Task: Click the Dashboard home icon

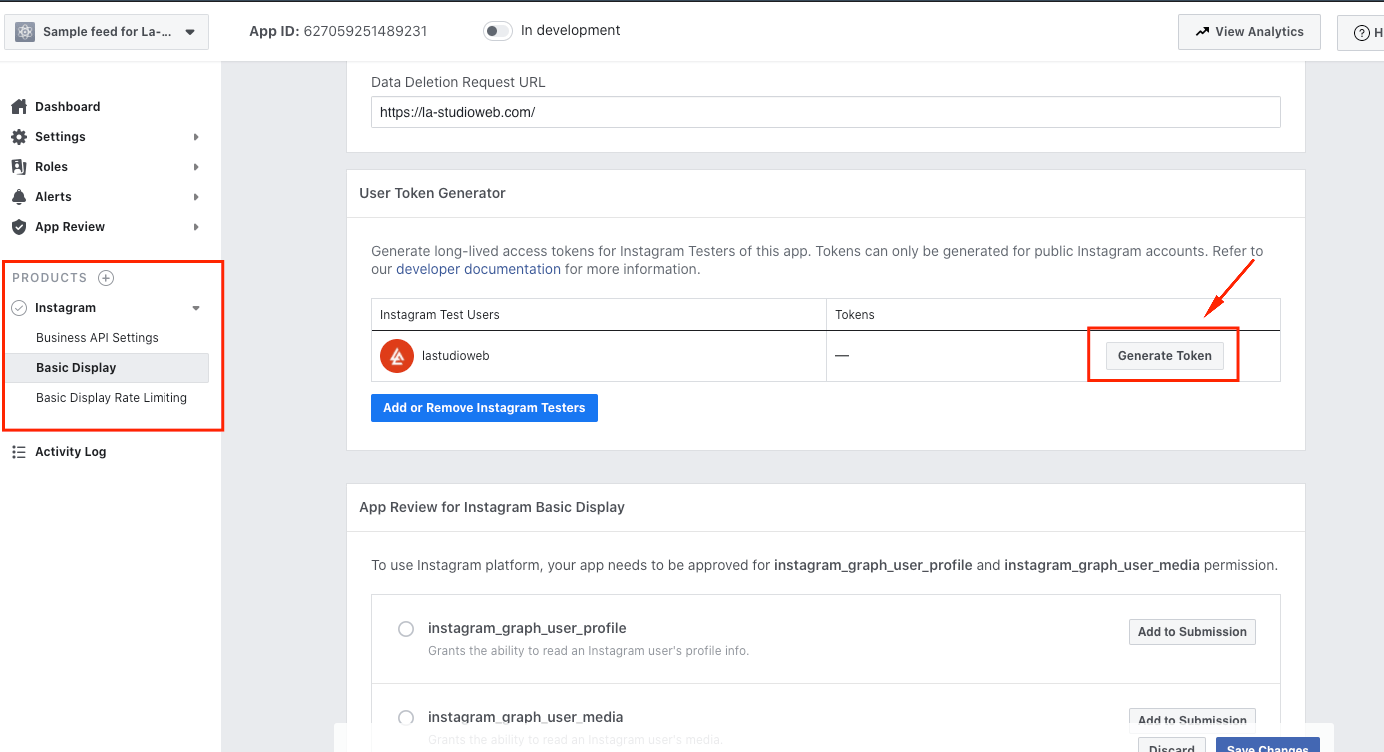Action: (x=18, y=107)
